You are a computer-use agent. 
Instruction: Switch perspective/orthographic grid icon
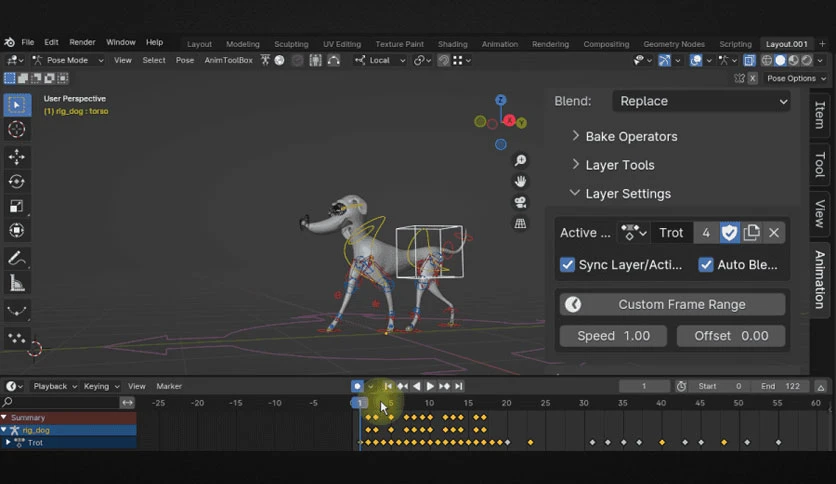click(520, 223)
